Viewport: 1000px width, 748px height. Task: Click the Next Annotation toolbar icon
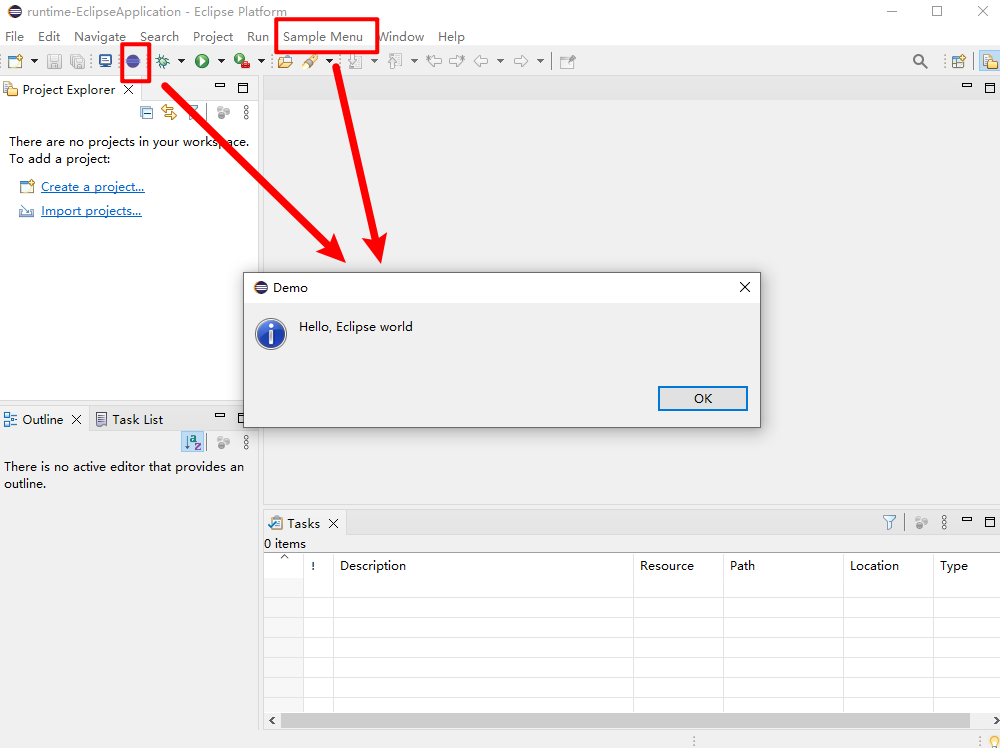tap(355, 61)
